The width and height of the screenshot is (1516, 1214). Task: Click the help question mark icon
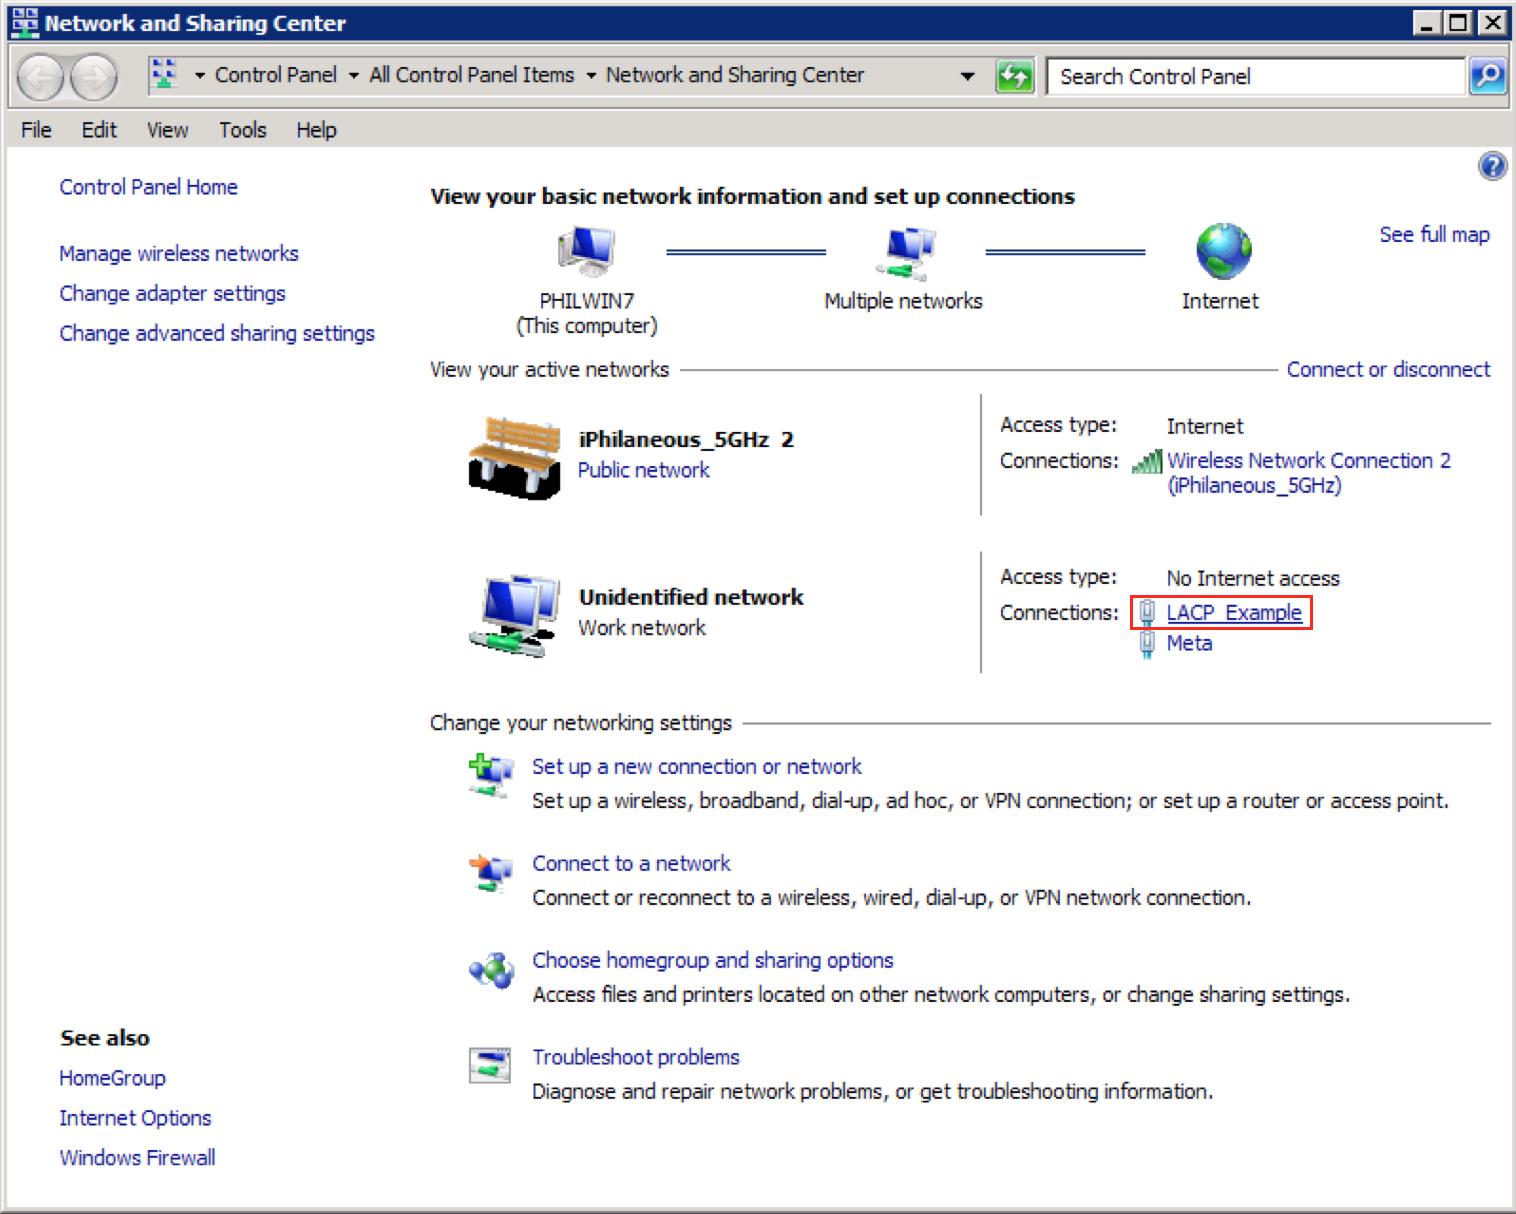1491,166
